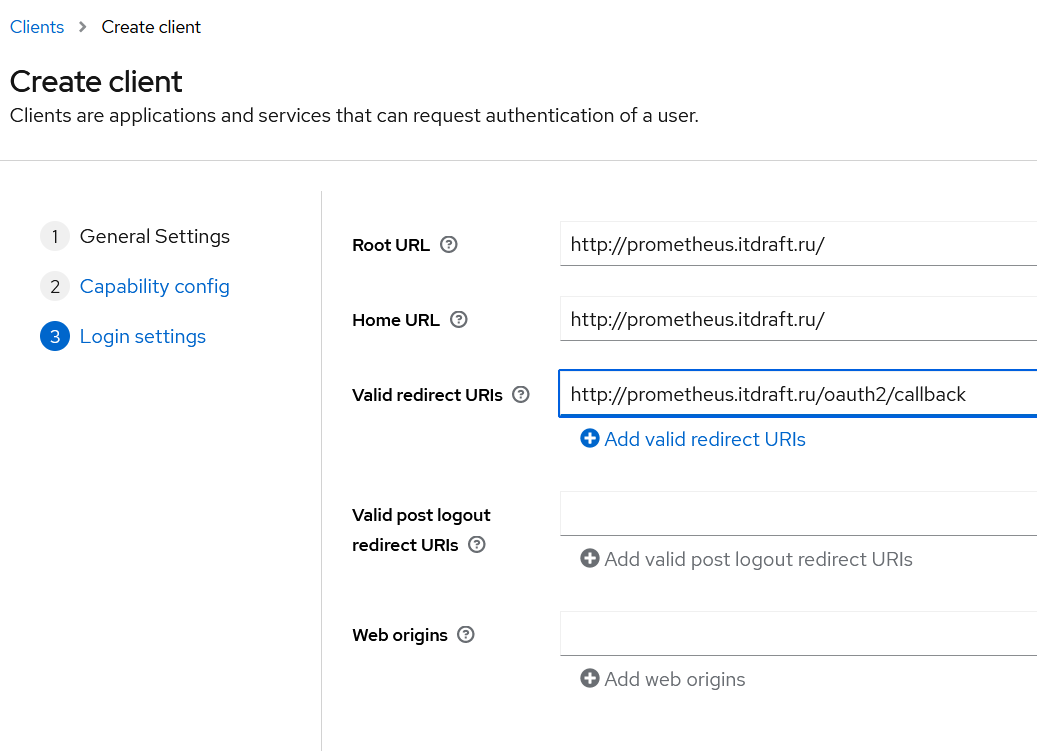Click the Valid redirect URIs input
The width and height of the screenshot is (1037, 751).
pos(798,394)
